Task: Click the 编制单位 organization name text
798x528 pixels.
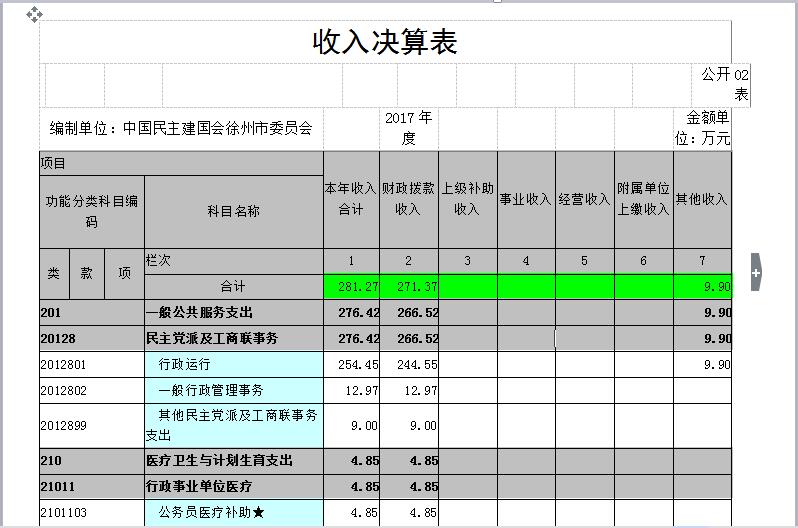Action: (x=182, y=129)
